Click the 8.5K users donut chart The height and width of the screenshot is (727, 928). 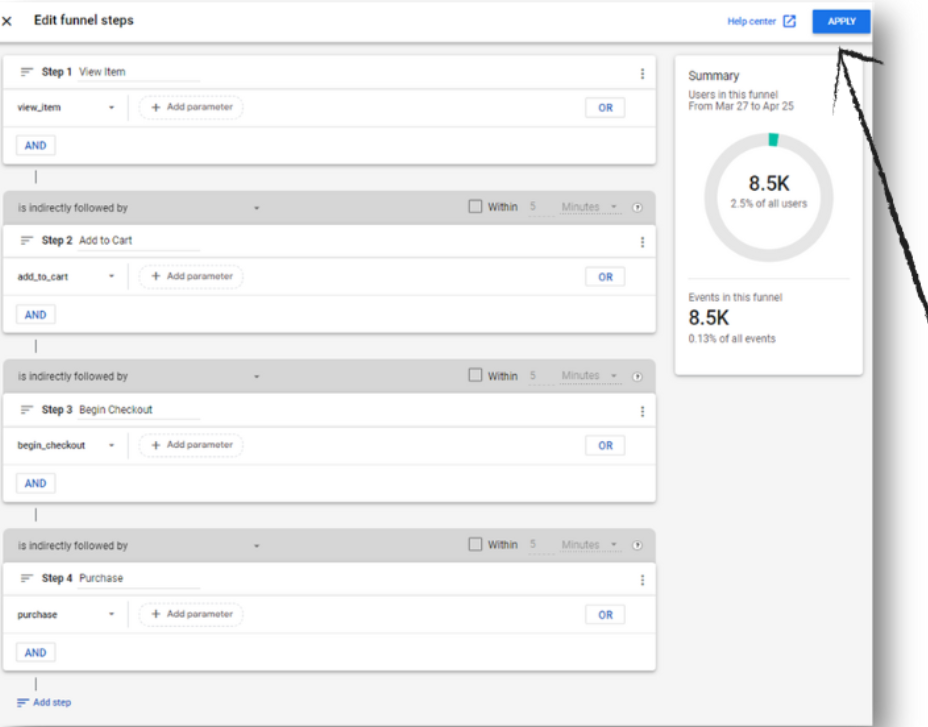[x=767, y=193]
